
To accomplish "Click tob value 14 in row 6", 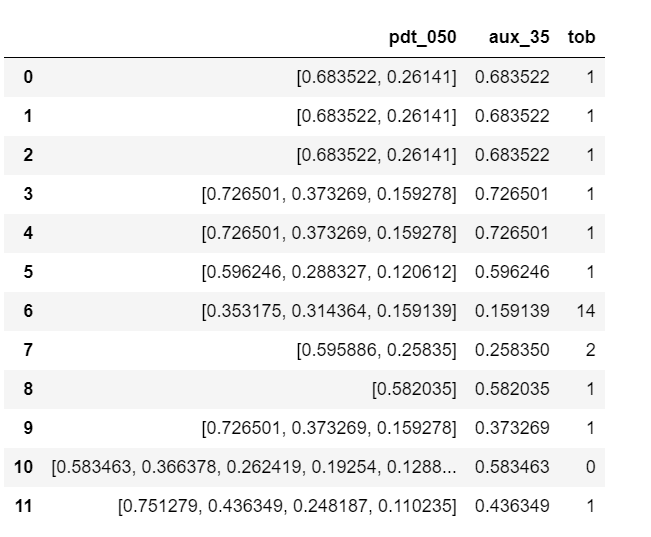I will (x=586, y=311).
